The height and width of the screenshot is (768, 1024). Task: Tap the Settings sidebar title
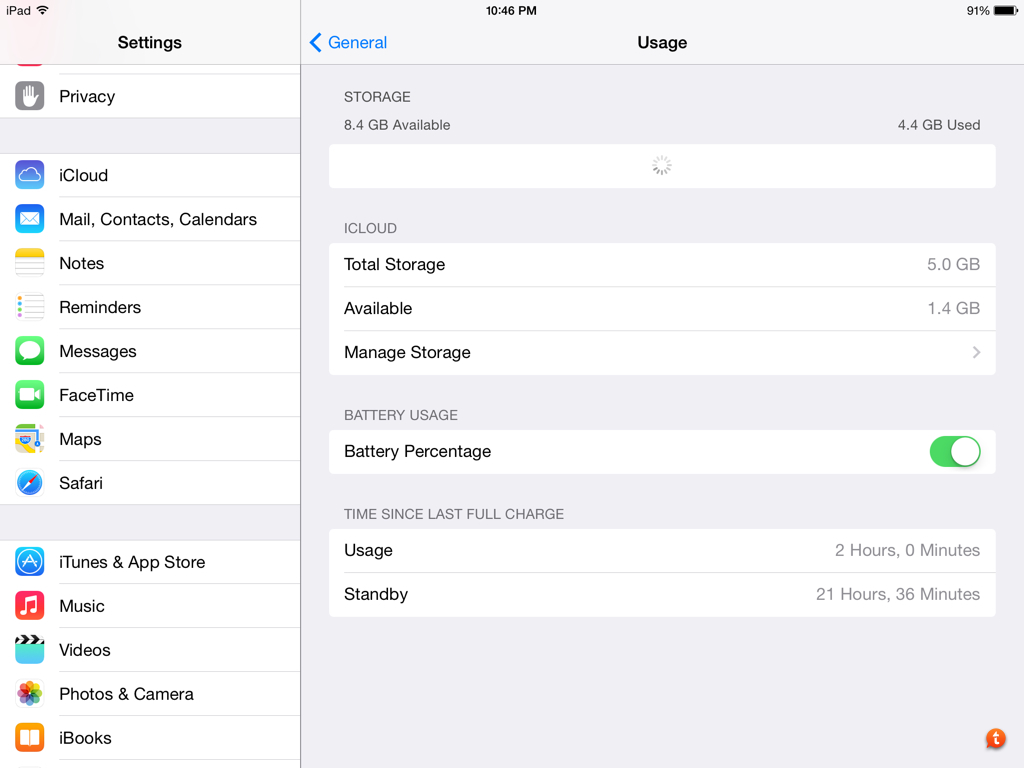[150, 42]
